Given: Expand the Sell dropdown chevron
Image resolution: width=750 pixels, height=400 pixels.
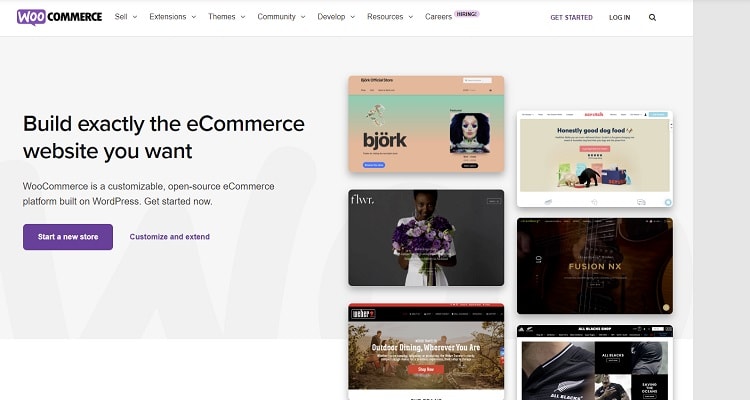Looking at the screenshot, I should tap(135, 17).
